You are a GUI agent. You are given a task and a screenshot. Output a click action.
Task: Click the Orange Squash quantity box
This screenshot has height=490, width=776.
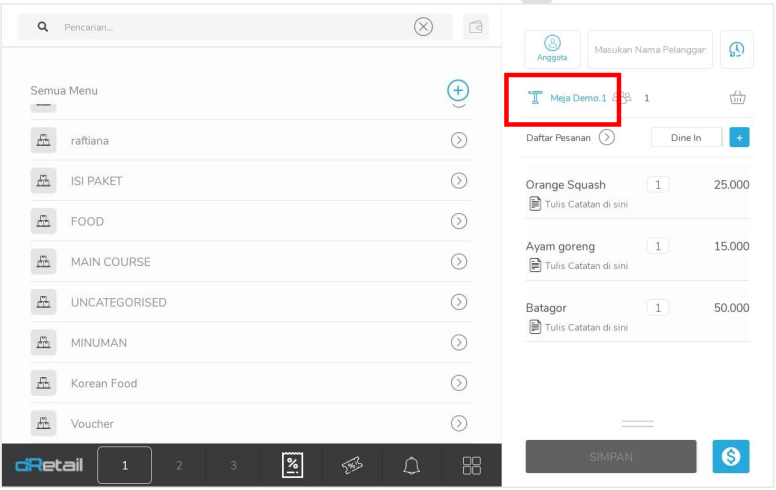coord(658,184)
